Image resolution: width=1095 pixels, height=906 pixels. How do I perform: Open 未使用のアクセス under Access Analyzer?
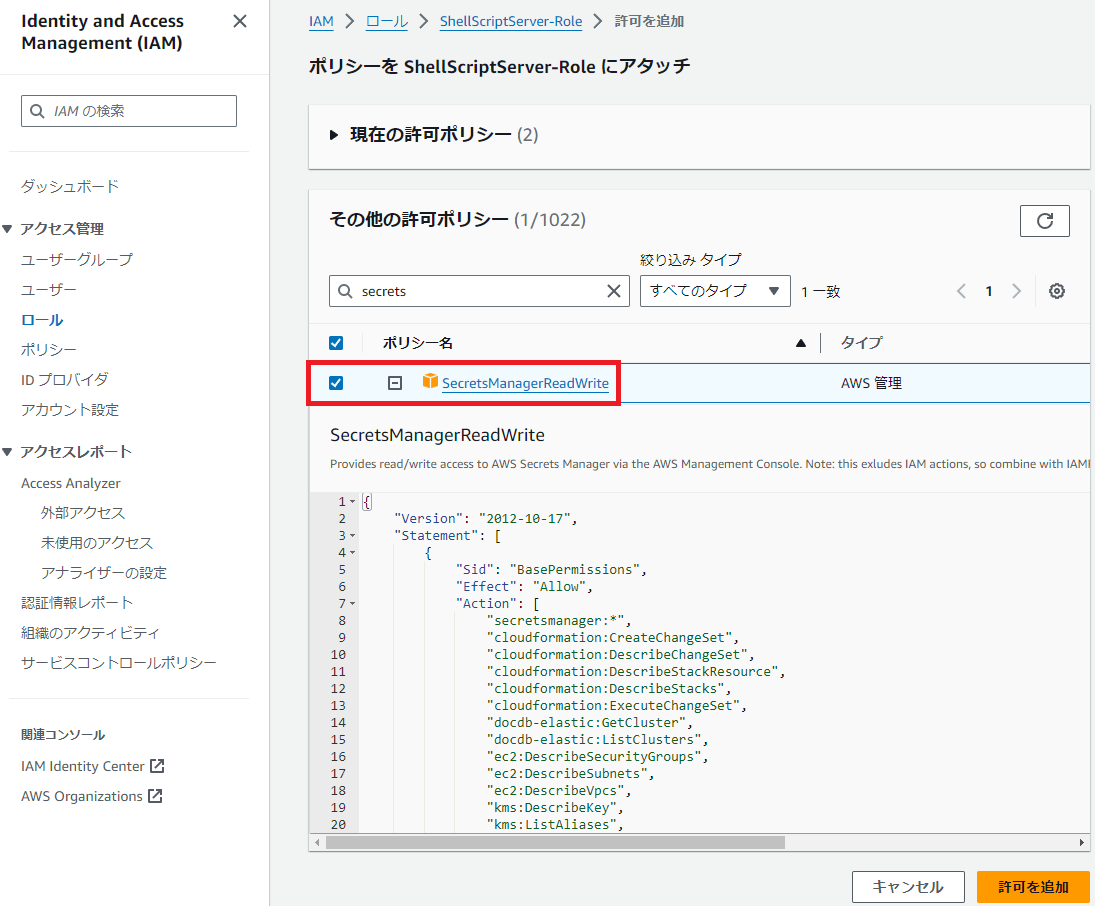(x=97, y=543)
